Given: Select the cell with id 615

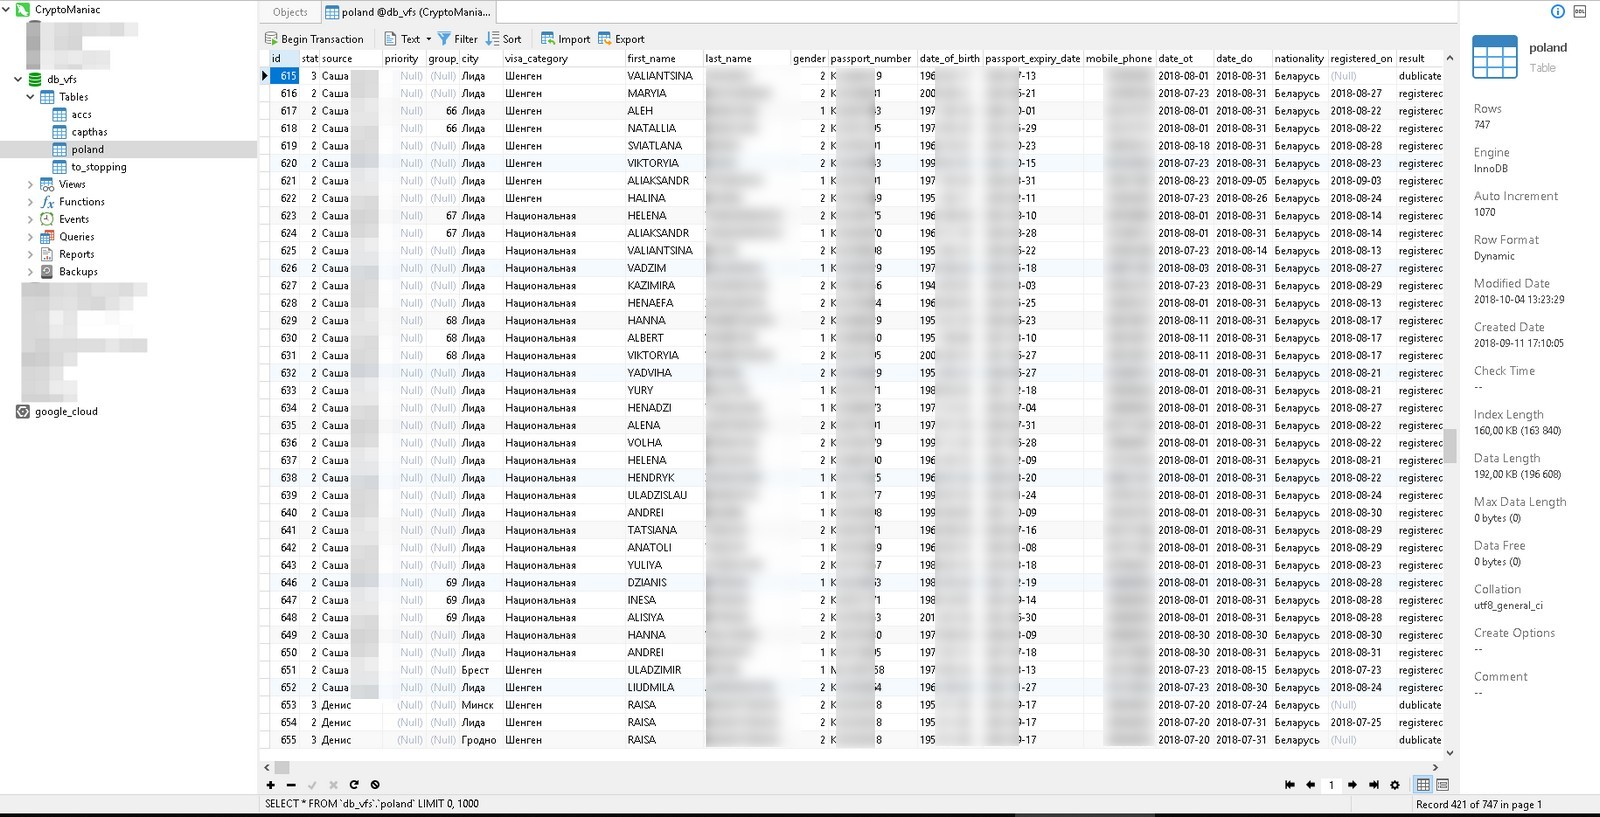Looking at the screenshot, I should pos(285,76).
